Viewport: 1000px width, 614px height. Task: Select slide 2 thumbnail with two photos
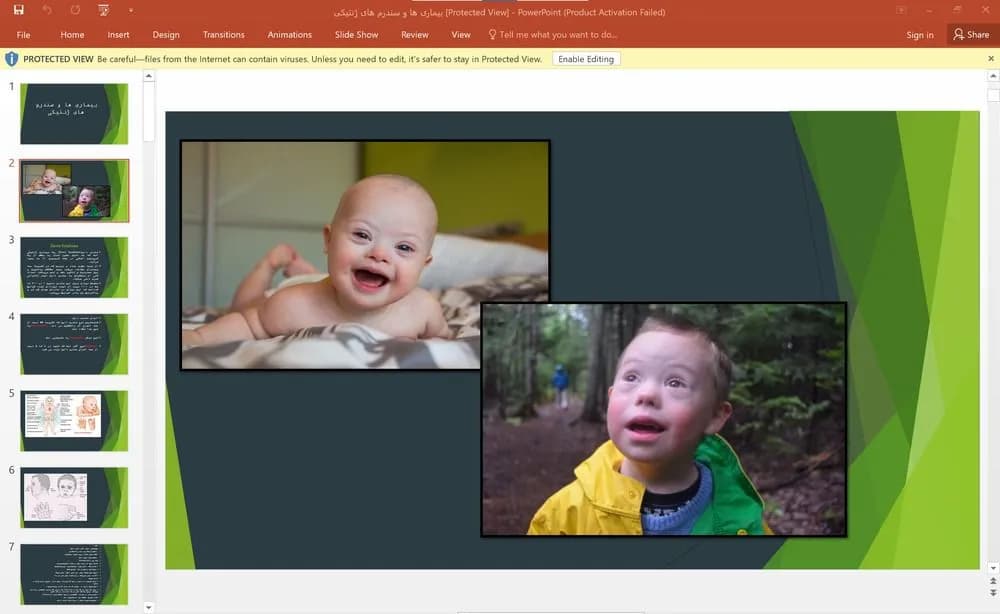click(74, 191)
